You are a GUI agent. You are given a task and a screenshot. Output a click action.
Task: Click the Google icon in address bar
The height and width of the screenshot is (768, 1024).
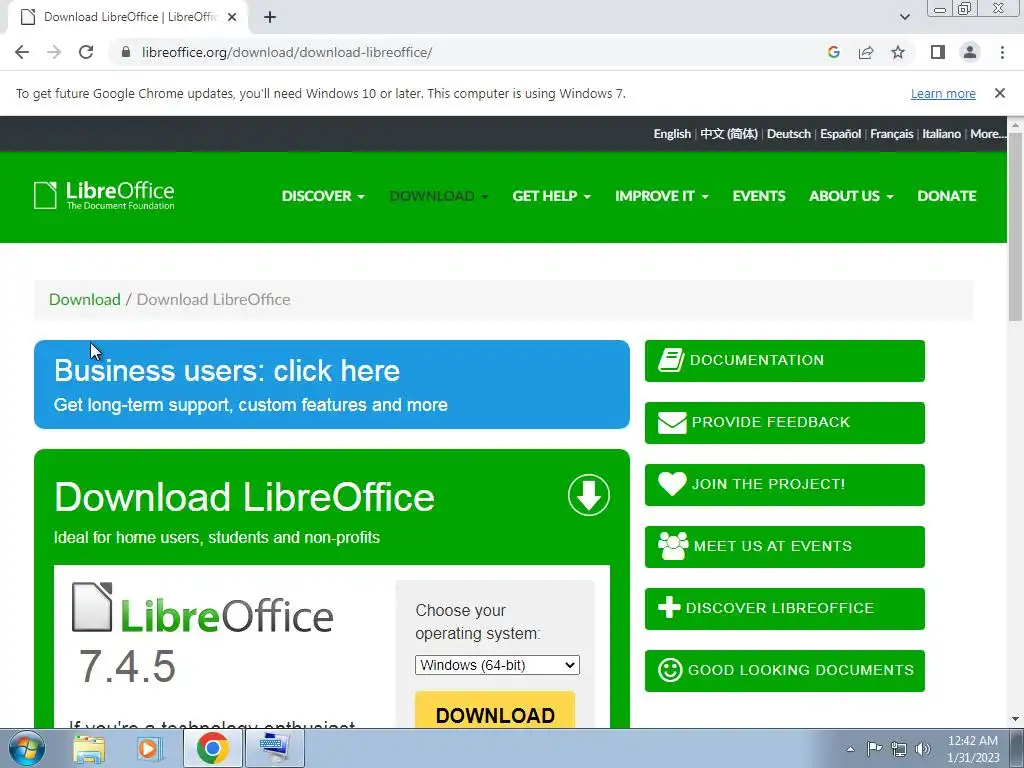(x=833, y=52)
